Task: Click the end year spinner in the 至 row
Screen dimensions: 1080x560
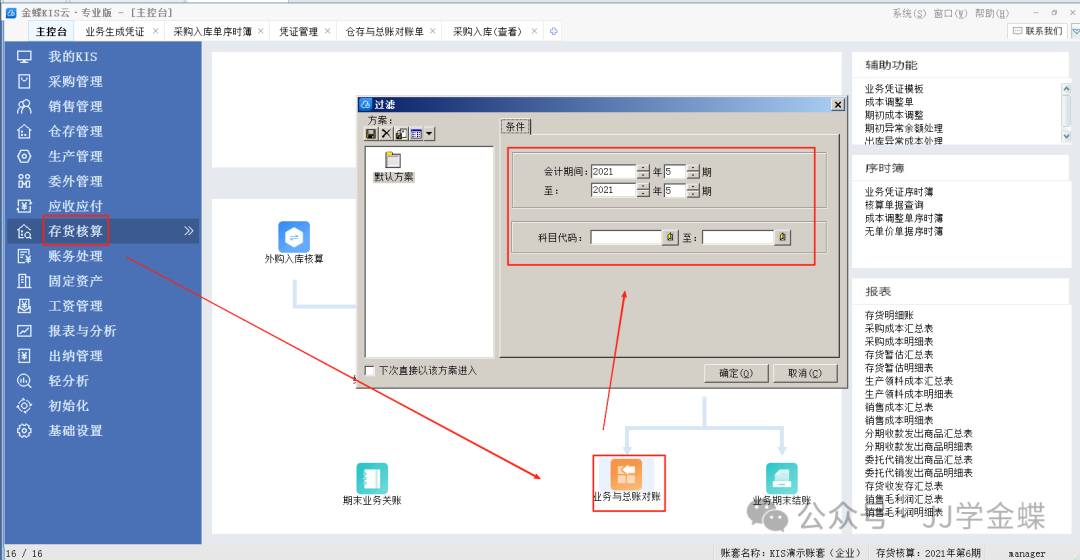Action: pos(643,190)
